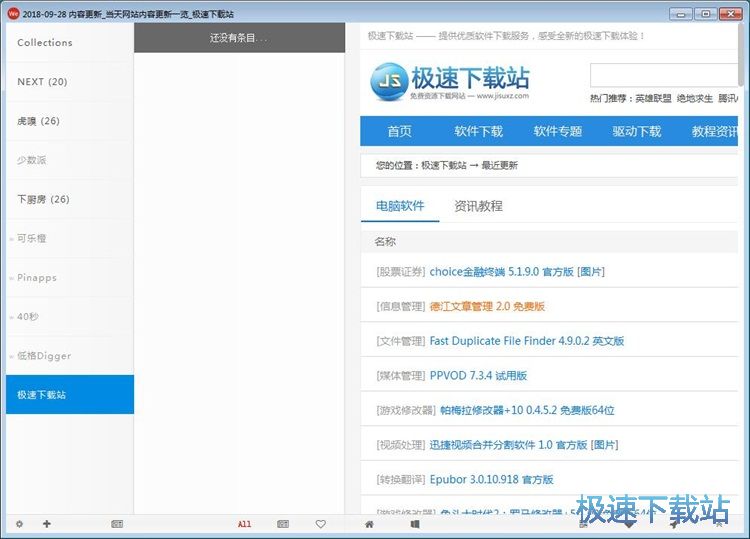Click the [游戏修改器] tag beside 帕梅拉修改器
This screenshot has height=539, width=750.
coord(406,410)
